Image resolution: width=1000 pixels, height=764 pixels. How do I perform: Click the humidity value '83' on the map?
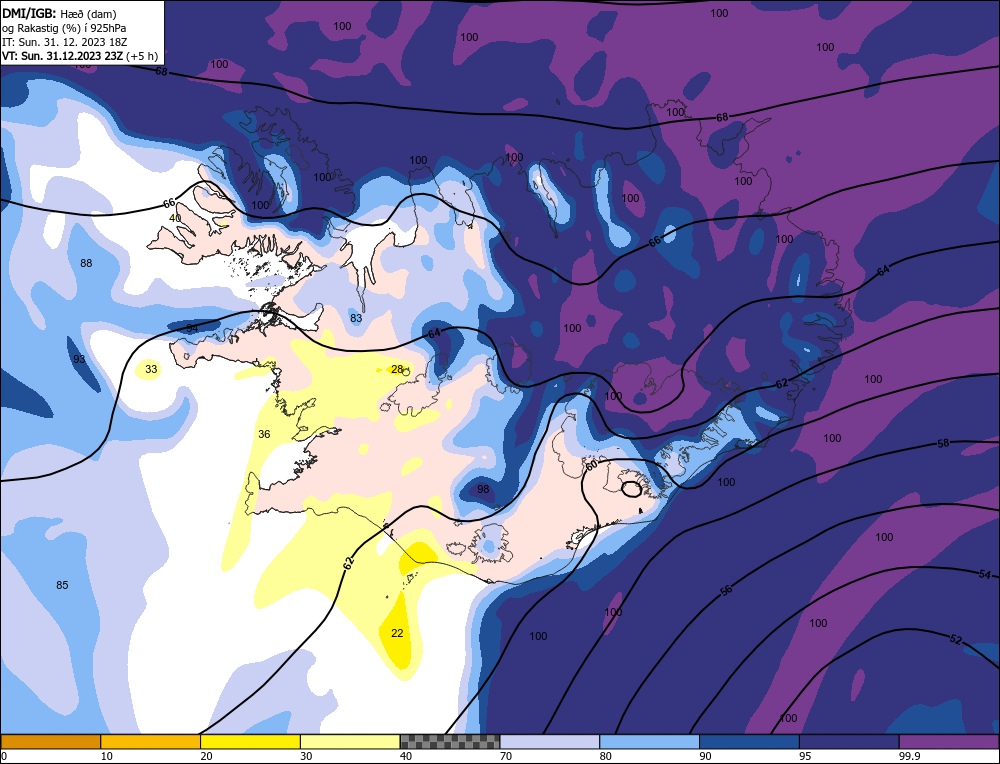coord(357,318)
